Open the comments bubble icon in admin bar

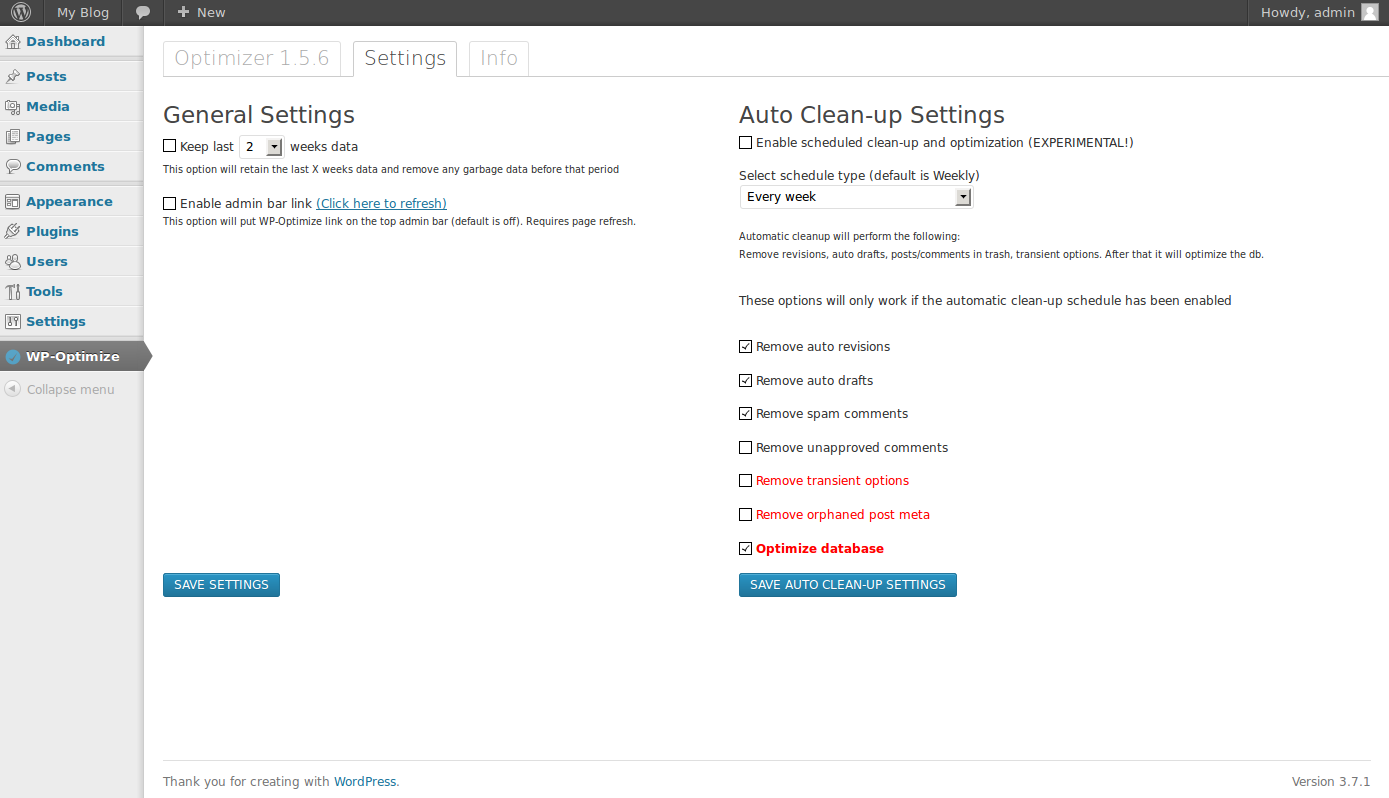pos(143,13)
